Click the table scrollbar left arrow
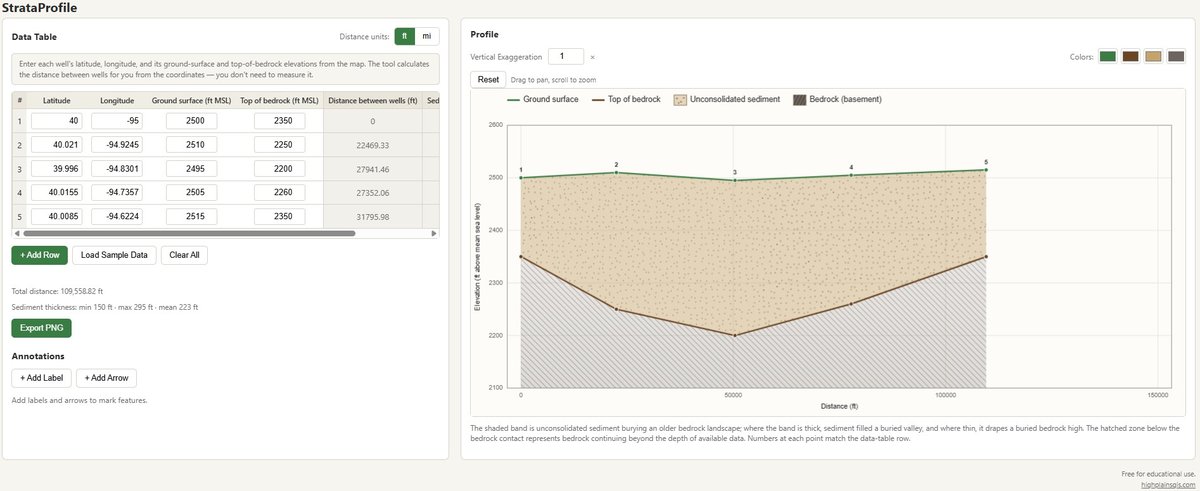 [x=16, y=233]
